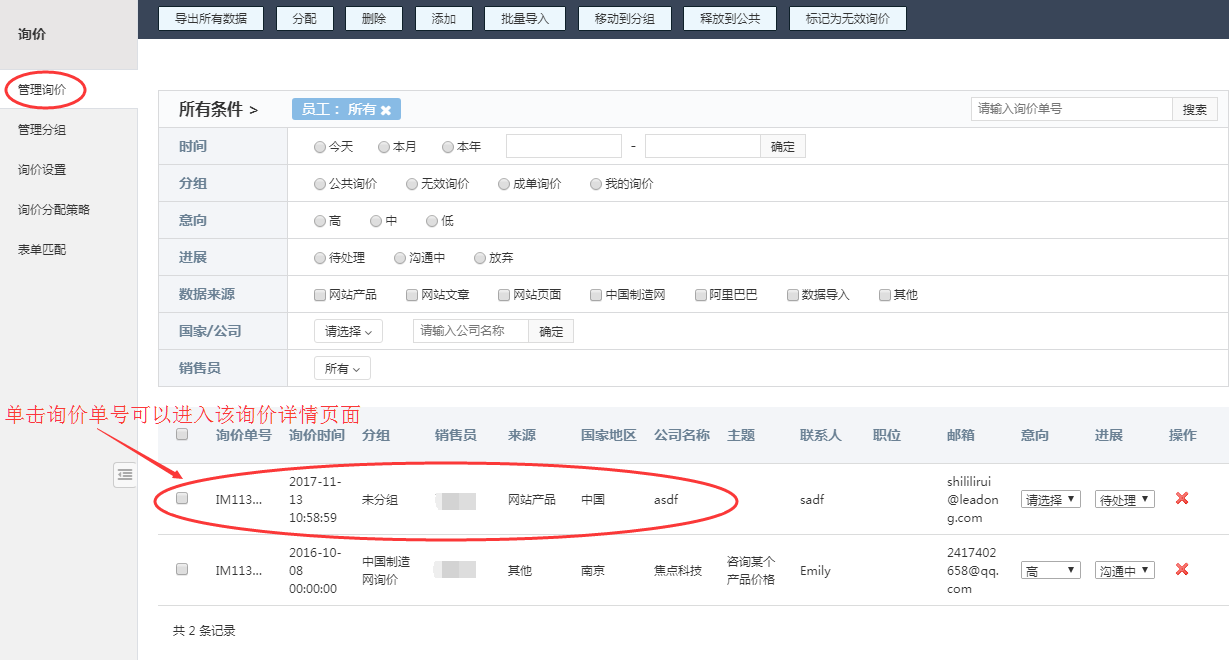Click the 搜索 search button

(x=1194, y=108)
